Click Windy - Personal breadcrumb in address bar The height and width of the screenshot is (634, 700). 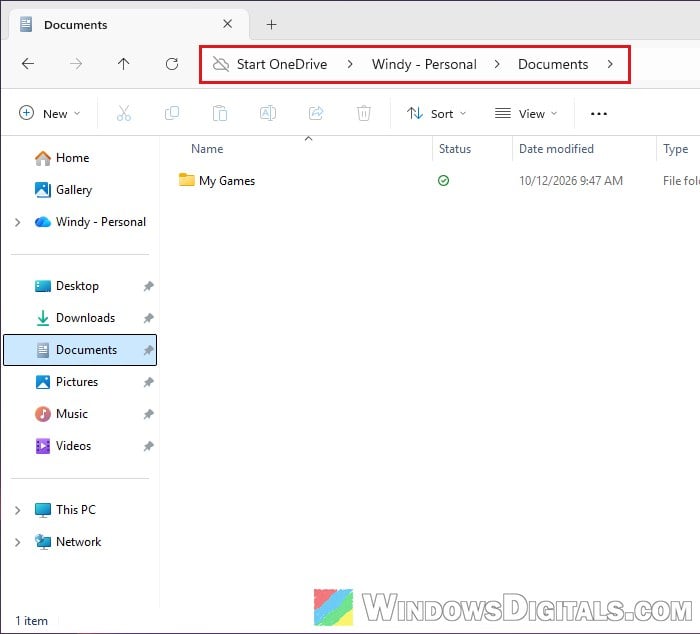424,64
